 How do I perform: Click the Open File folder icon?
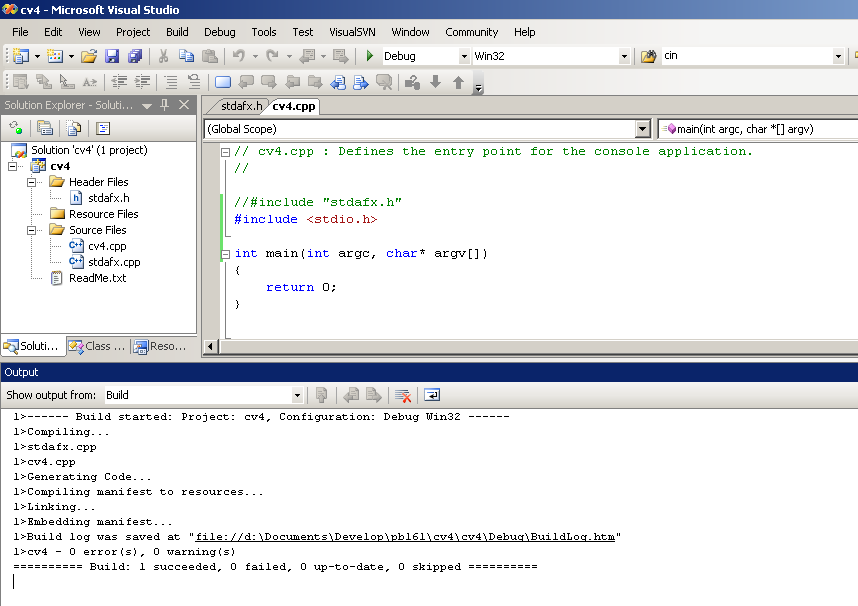tap(89, 56)
